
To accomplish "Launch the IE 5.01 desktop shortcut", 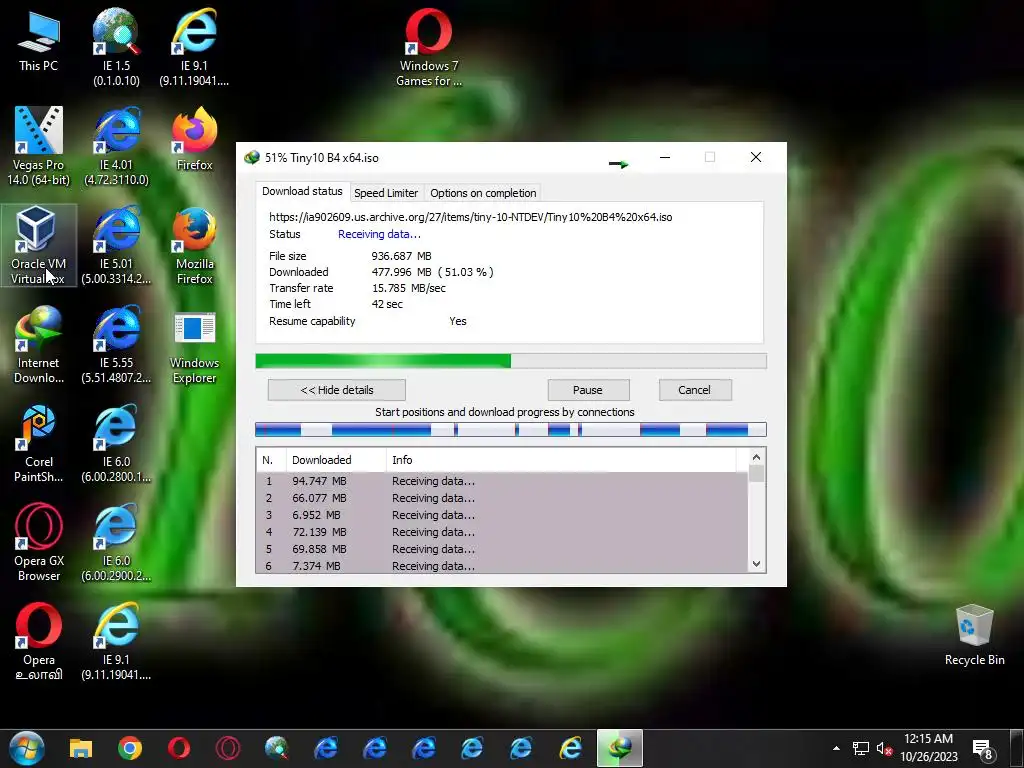I will 116,246.
